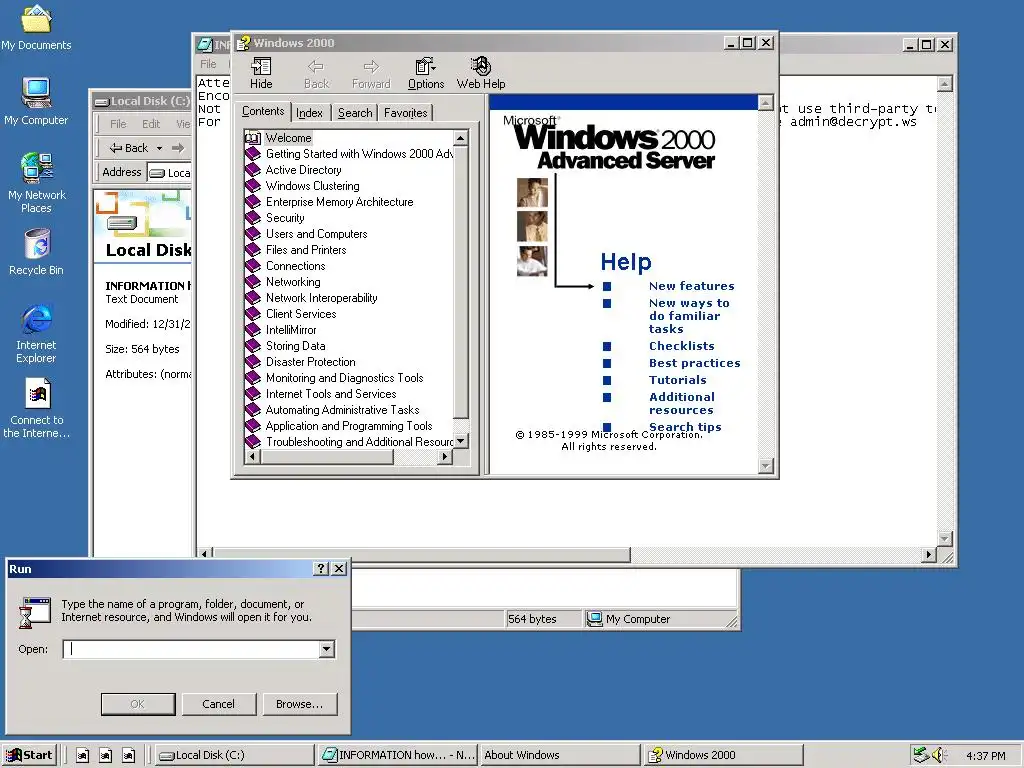This screenshot has width=1024, height=768.
Task: Select Users and Computers topic
Action: tap(316, 234)
